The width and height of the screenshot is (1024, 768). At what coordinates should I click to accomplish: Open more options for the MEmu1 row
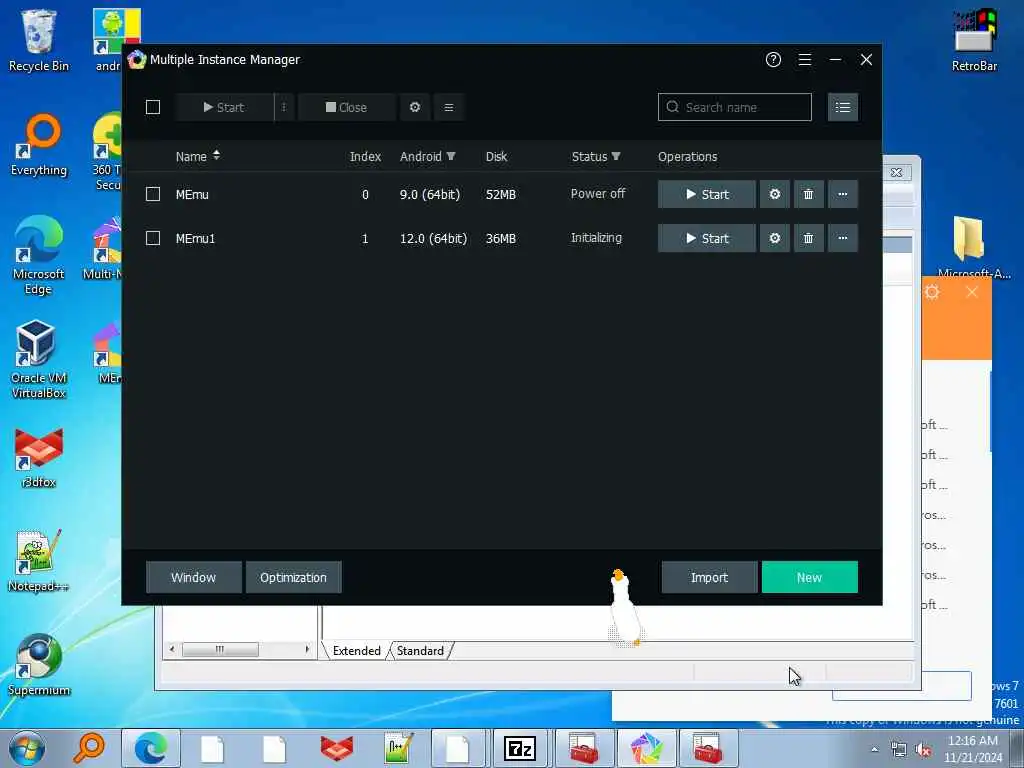(842, 238)
